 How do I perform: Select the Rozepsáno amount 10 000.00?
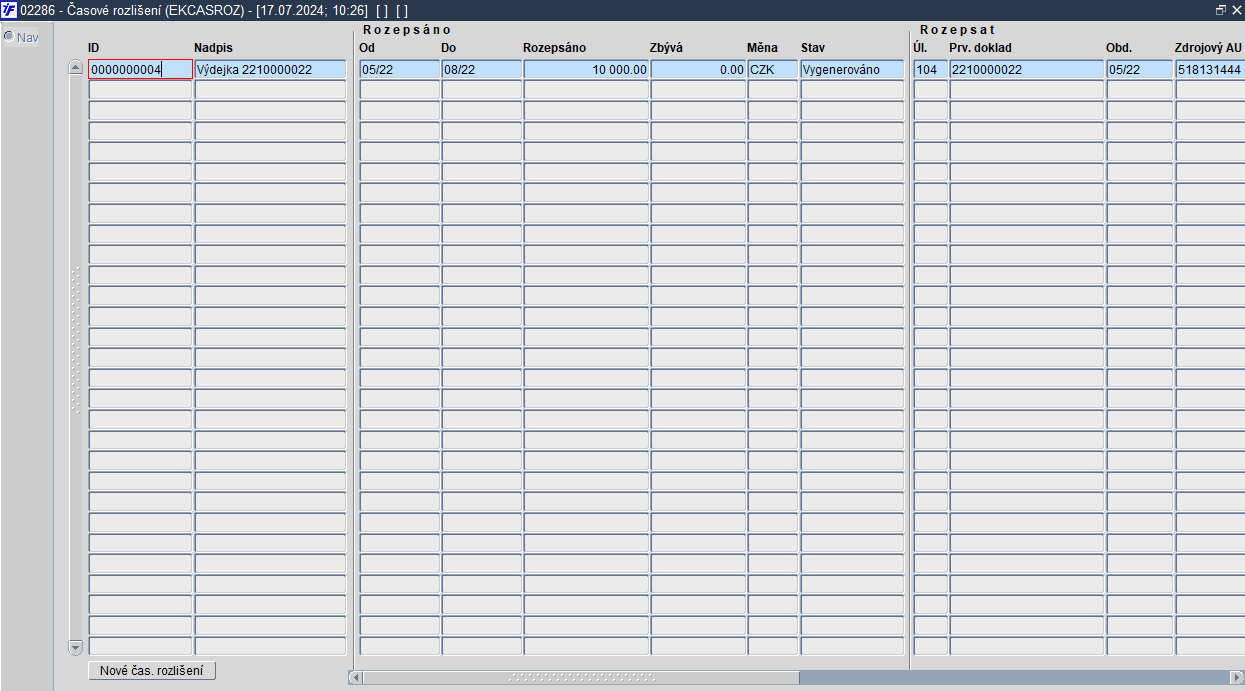[x=586, y=69]
